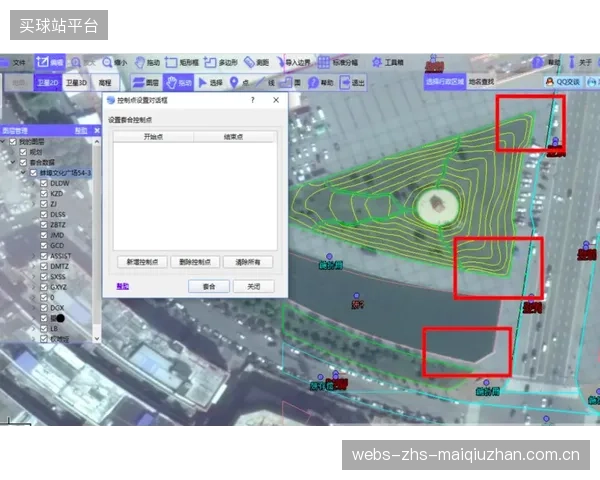Image resolution: width=600 pixels, height=480 pixels.
Task: Collapse the 蚌埠文化广场54-3 tree node
Action: tap(24, 173)
